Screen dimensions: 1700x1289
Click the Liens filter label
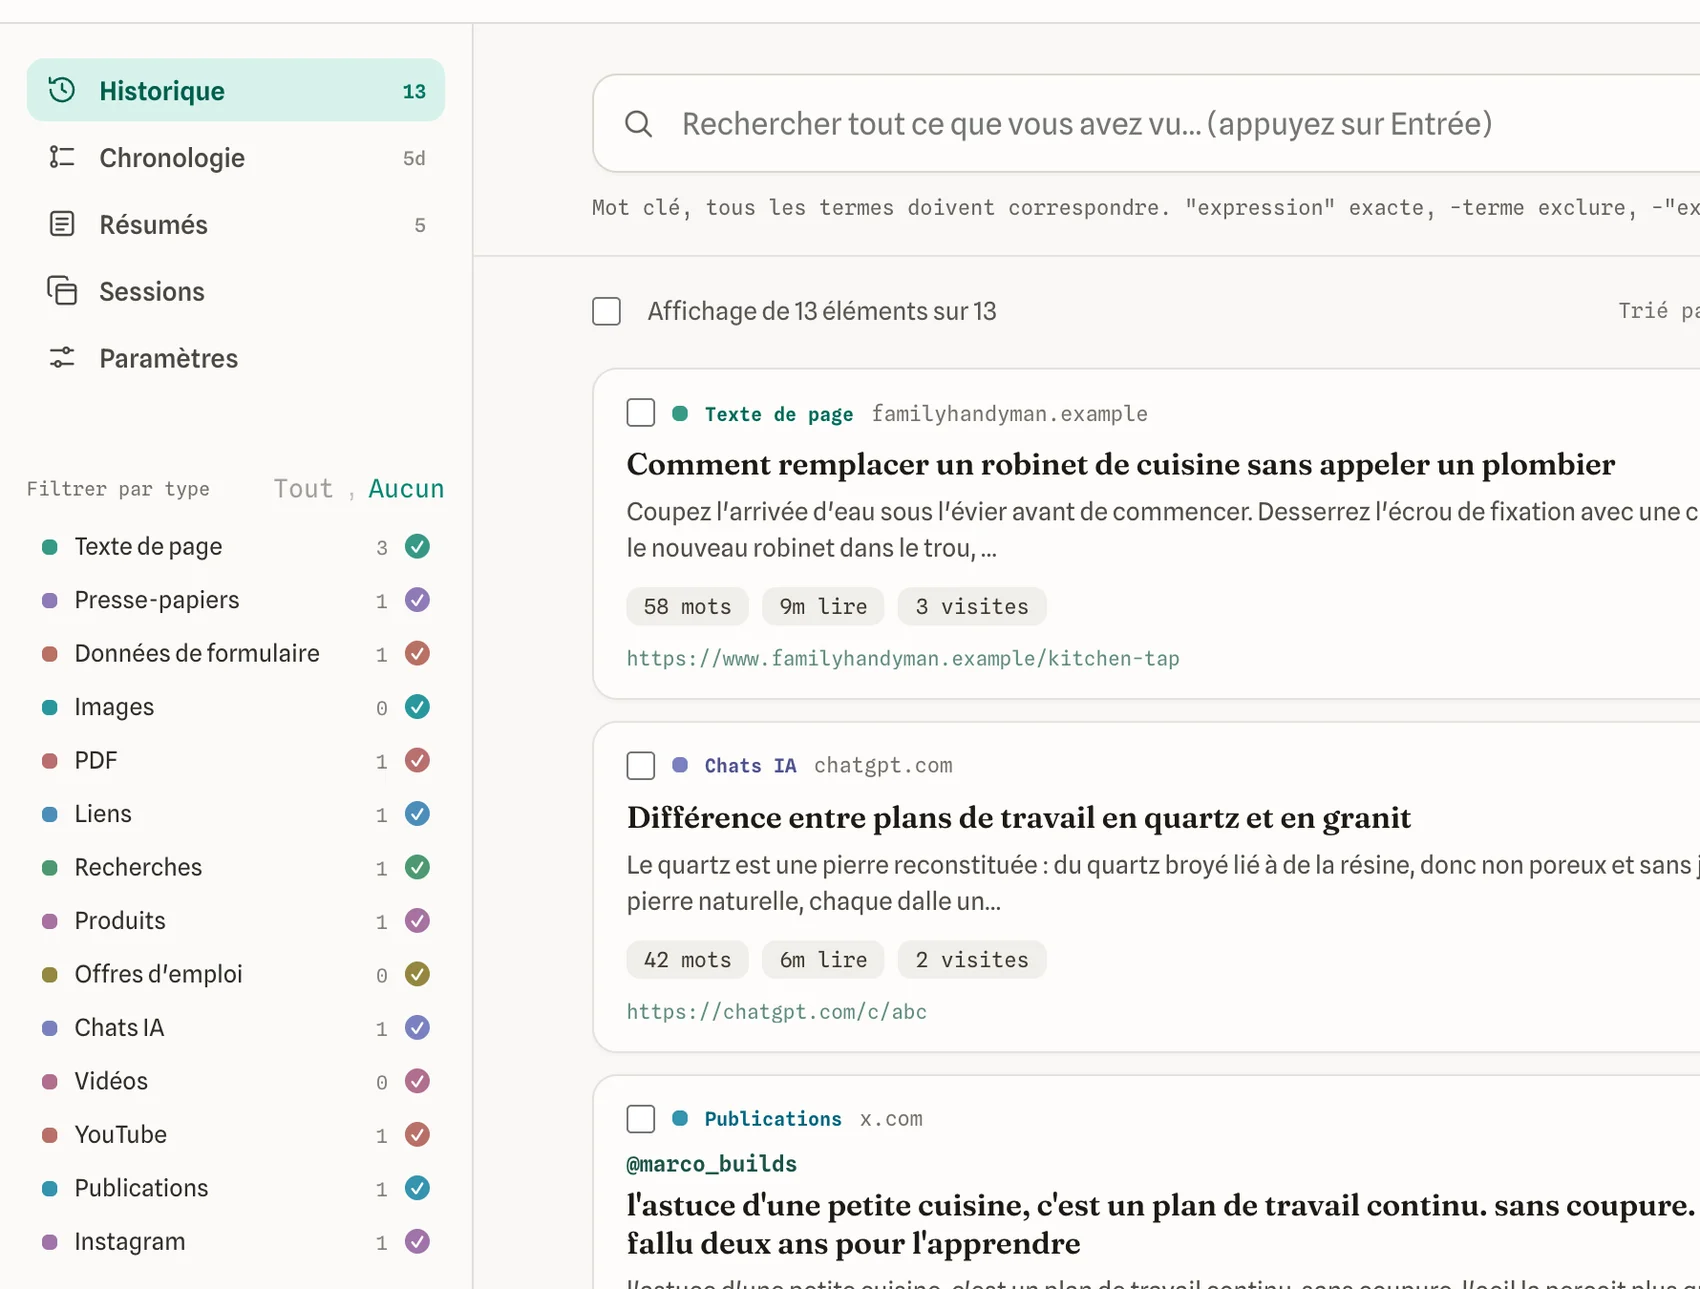coord(103,814)
